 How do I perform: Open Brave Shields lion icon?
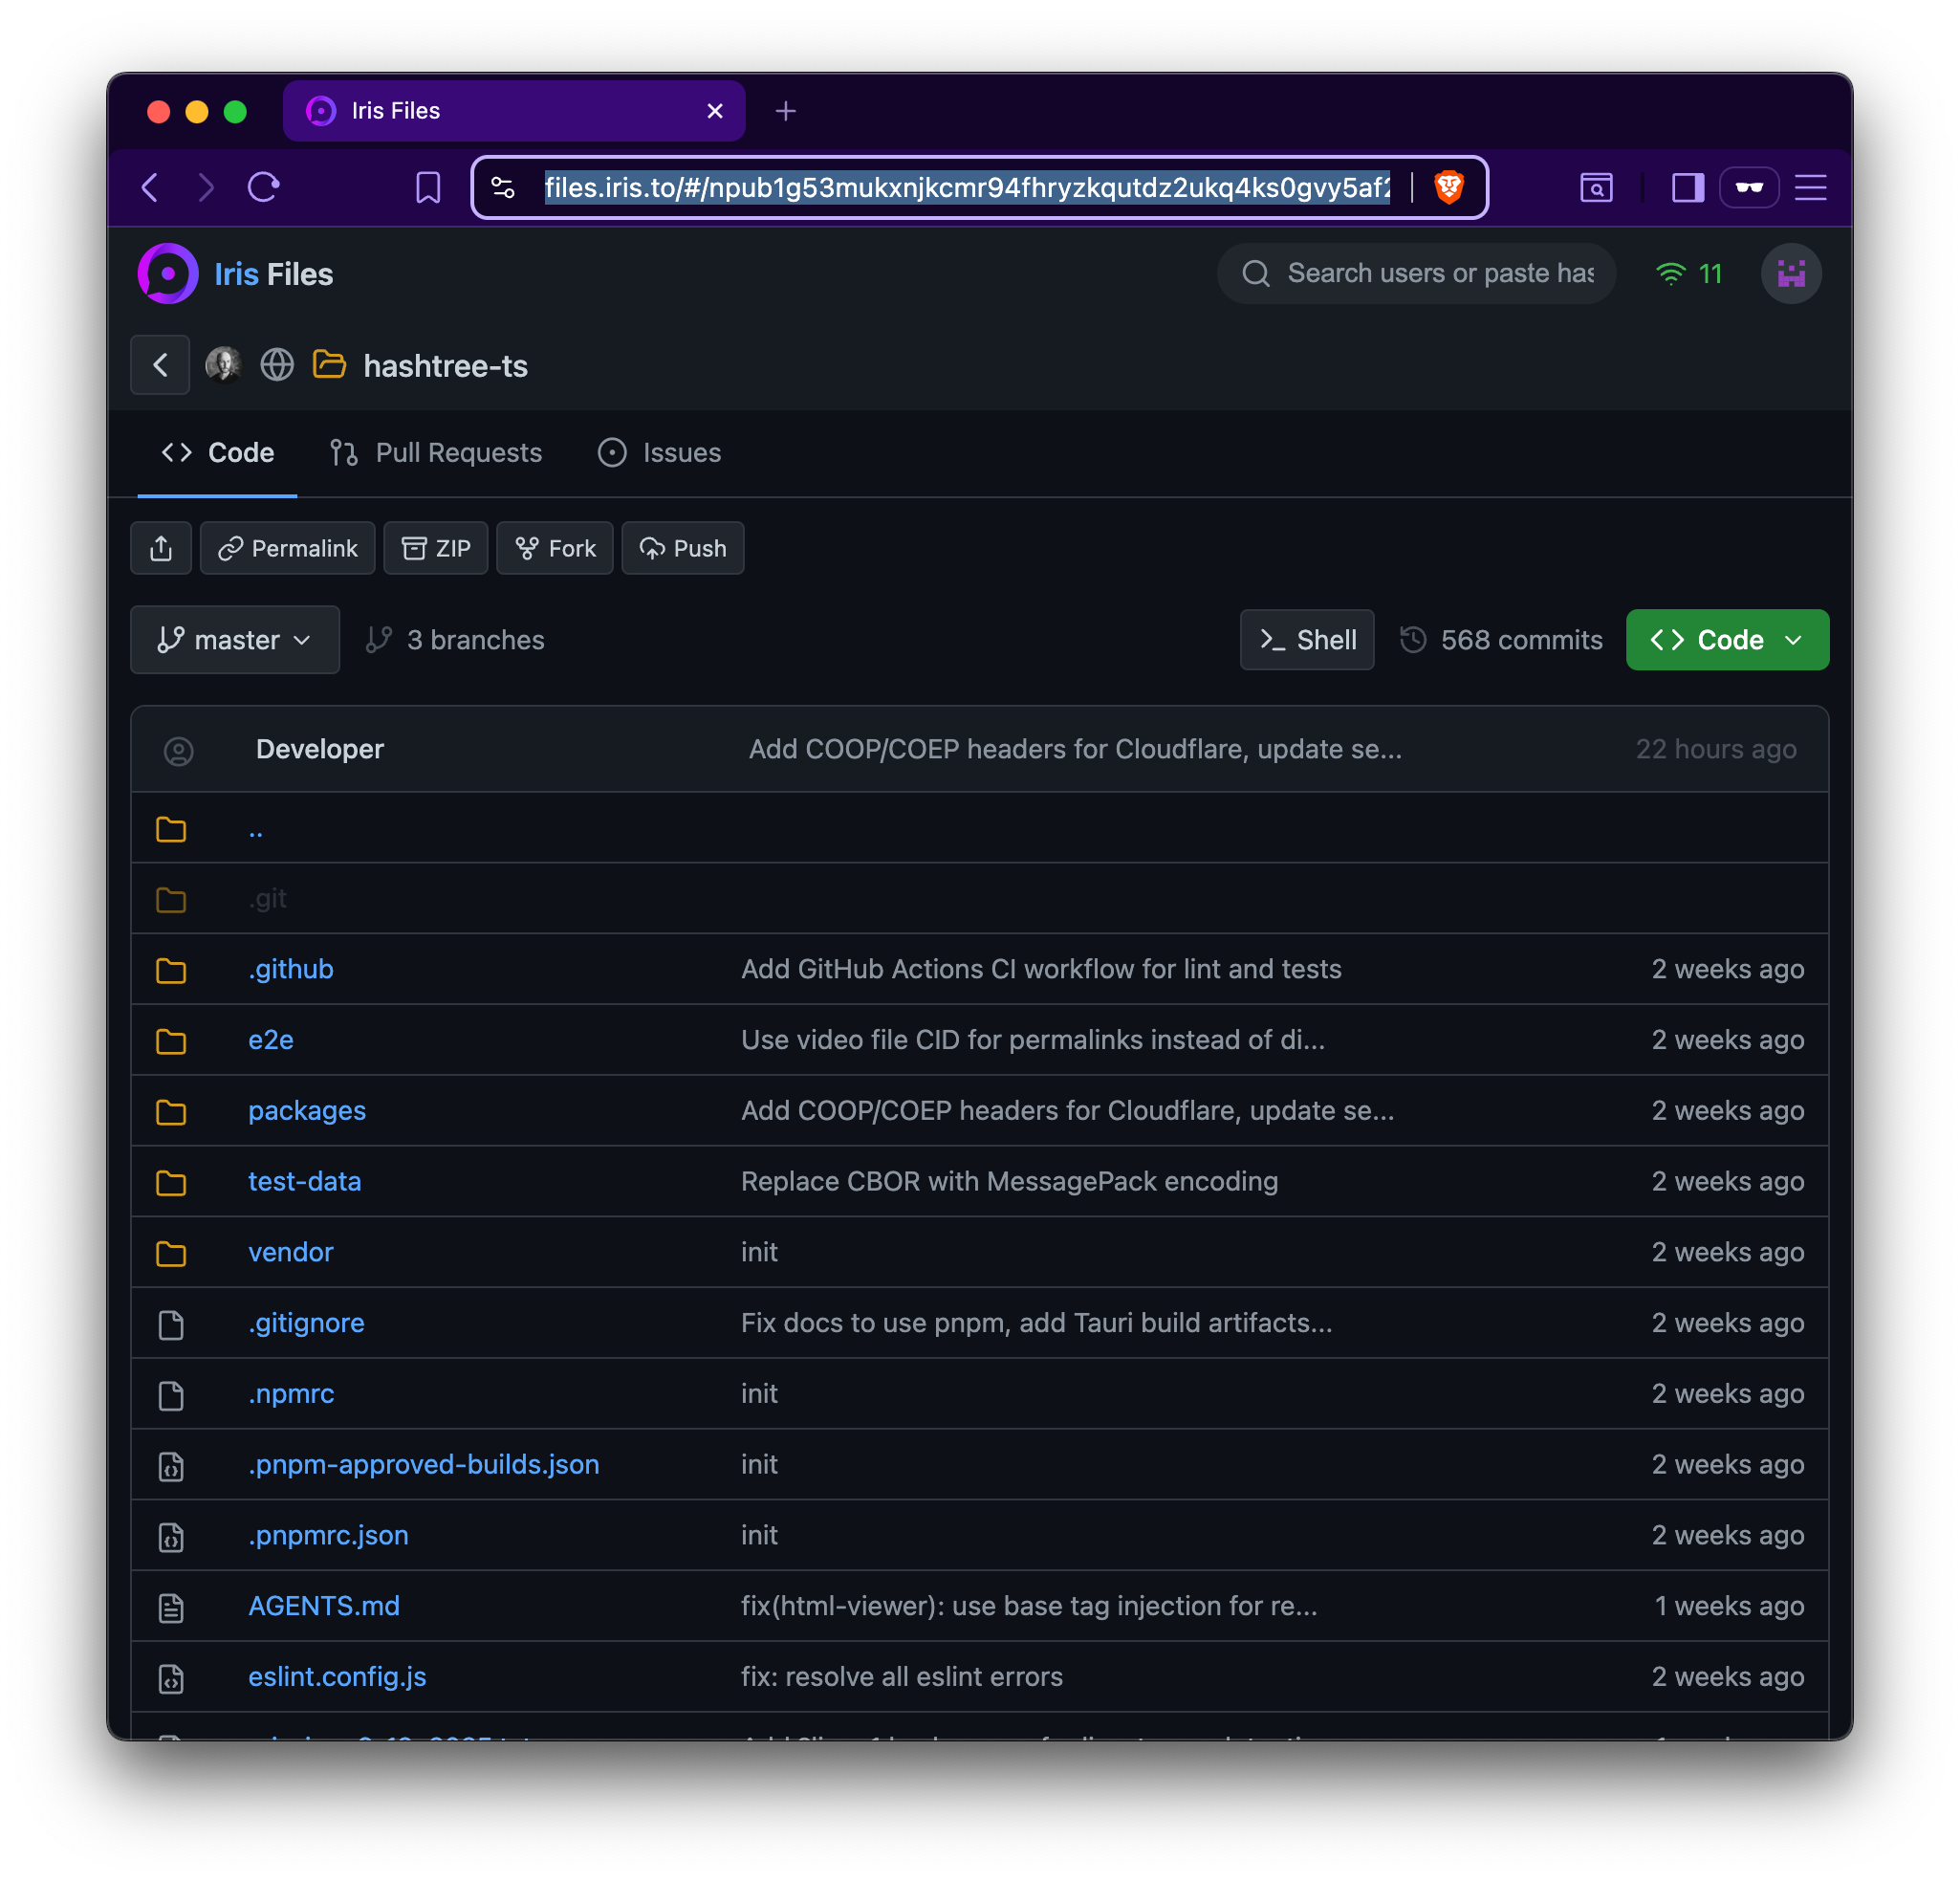pyautogui.click(x=1448, y=187)
